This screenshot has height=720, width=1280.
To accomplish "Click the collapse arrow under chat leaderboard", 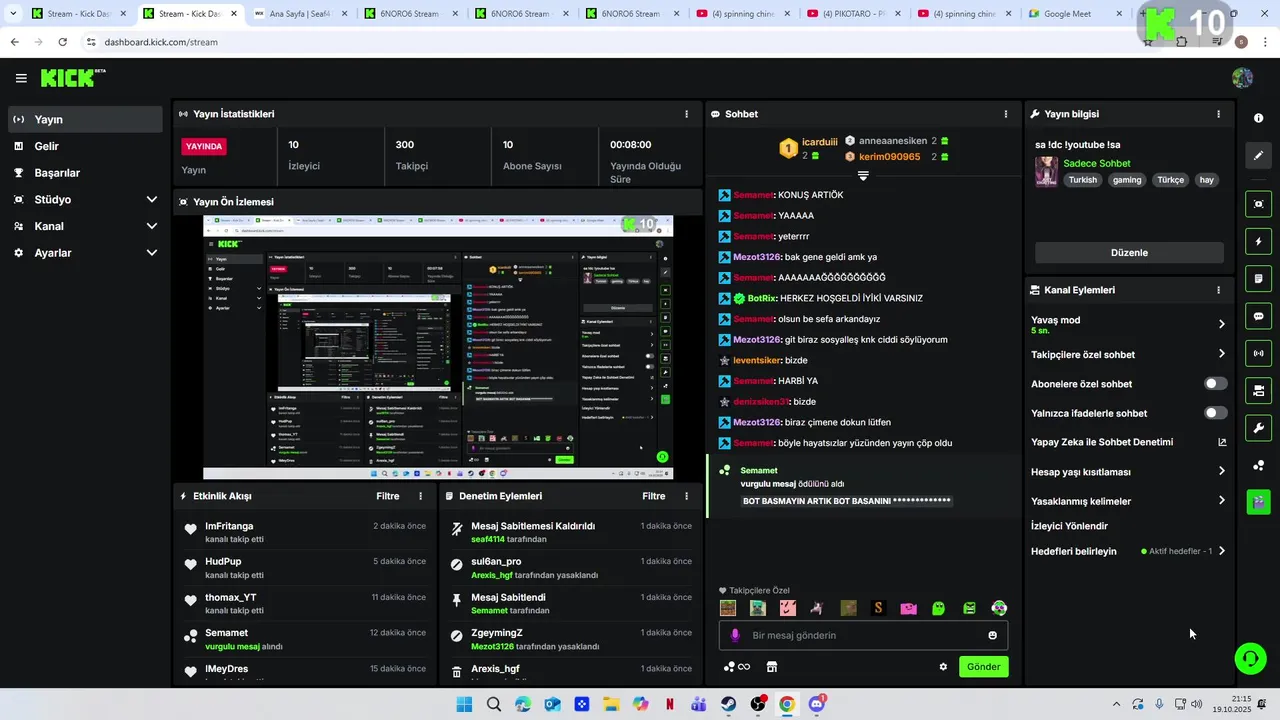I will coord(863,176).
